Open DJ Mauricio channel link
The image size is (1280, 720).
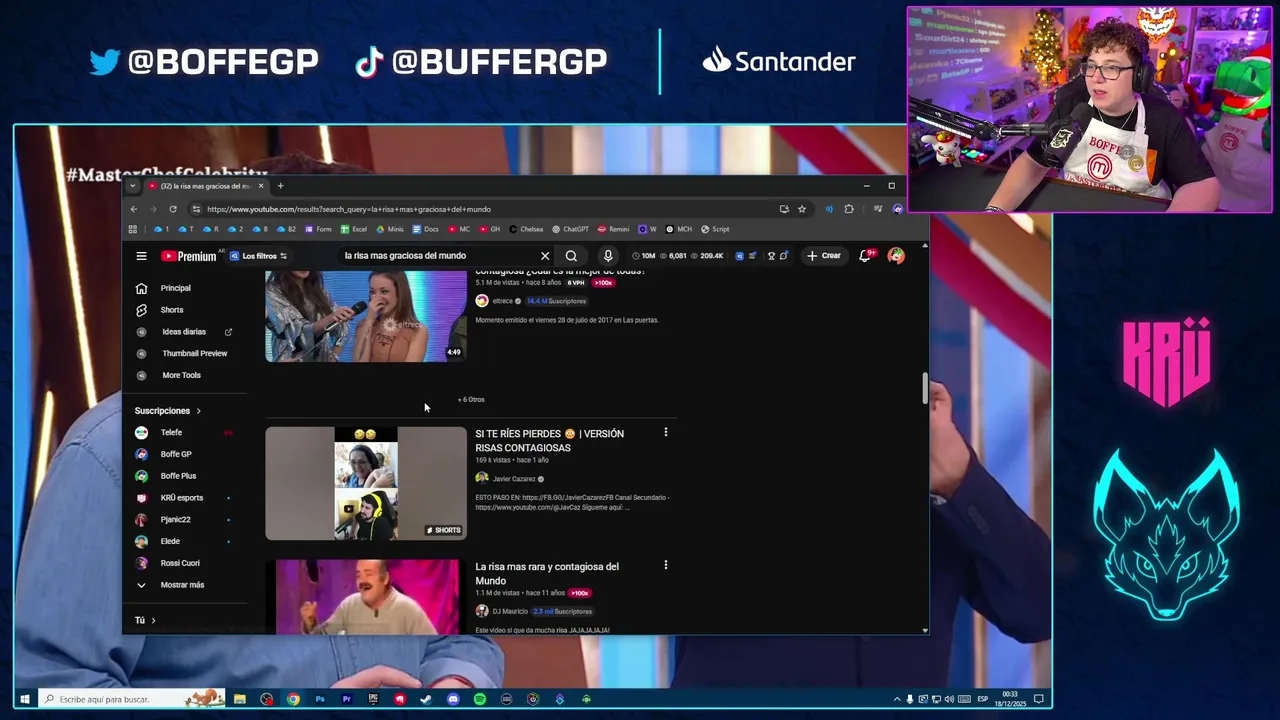coord(510,611)
